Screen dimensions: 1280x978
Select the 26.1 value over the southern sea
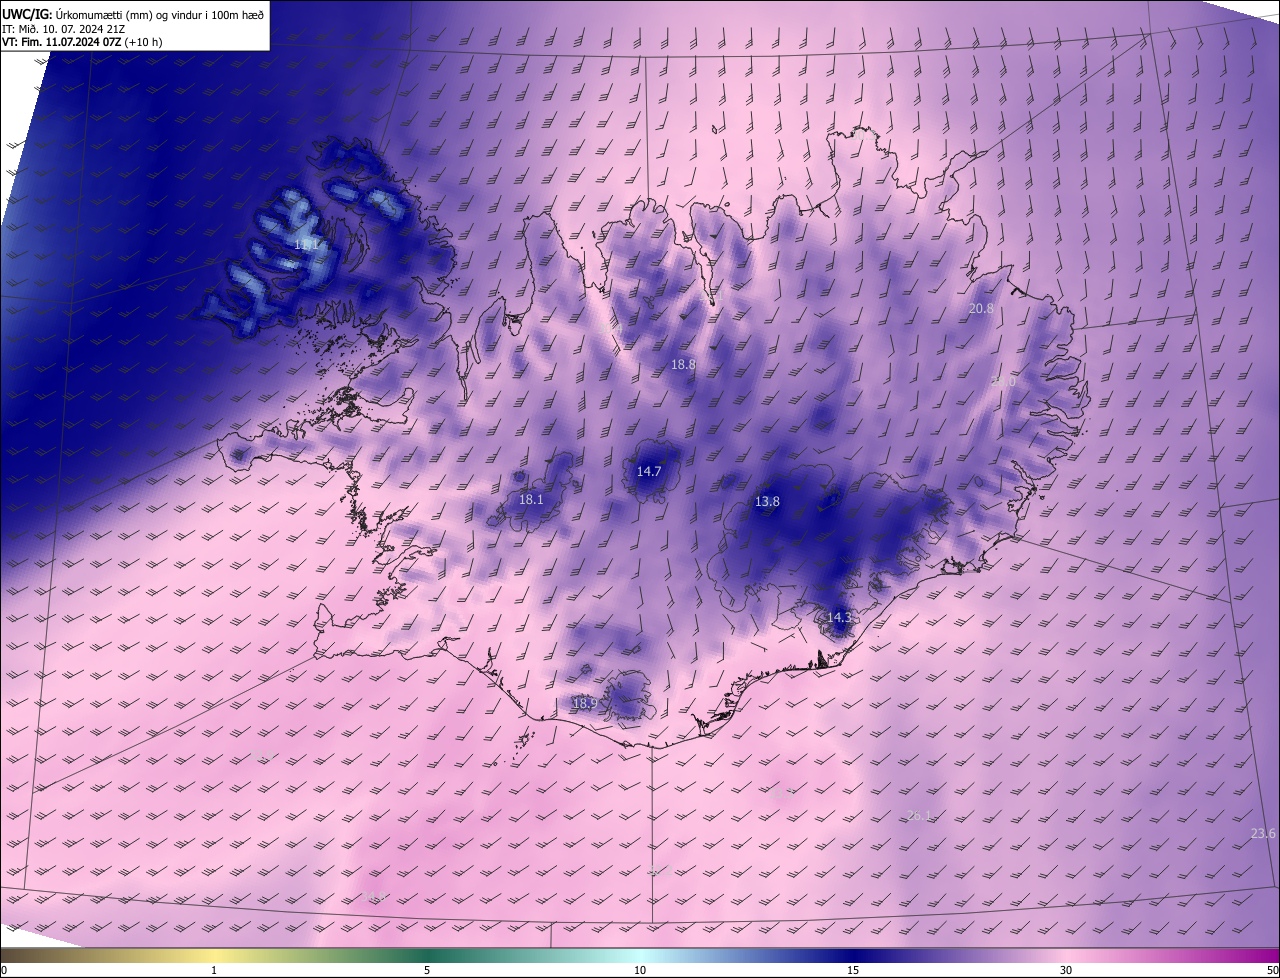919,816
